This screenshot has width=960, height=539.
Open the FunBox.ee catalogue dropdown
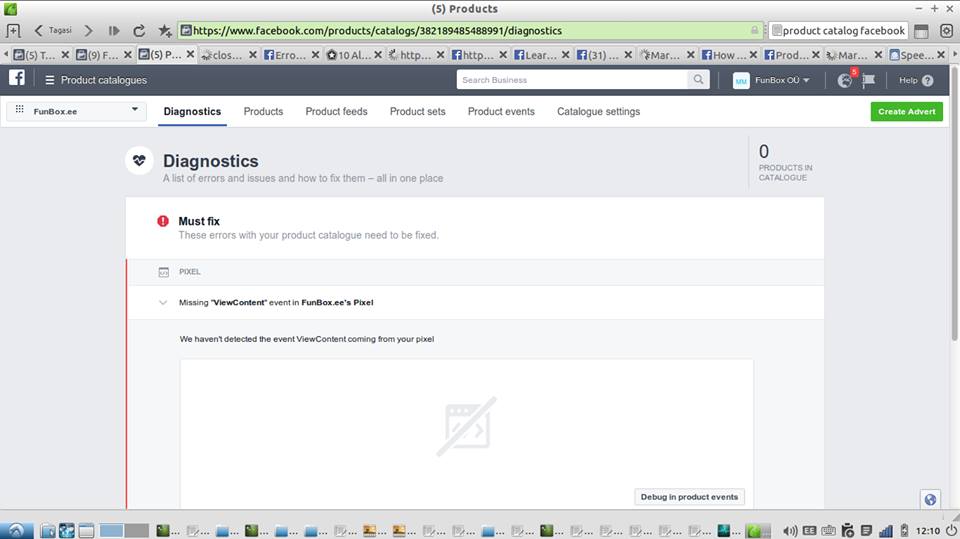(x=77, y=111)
